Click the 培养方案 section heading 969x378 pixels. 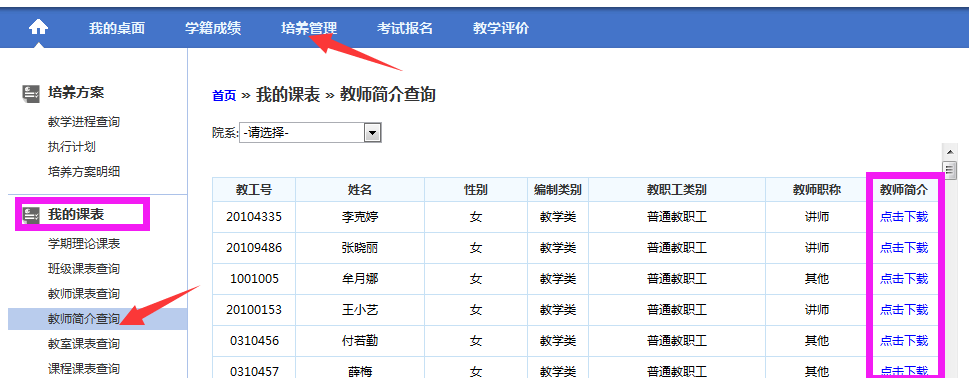(x=76, y=93)
